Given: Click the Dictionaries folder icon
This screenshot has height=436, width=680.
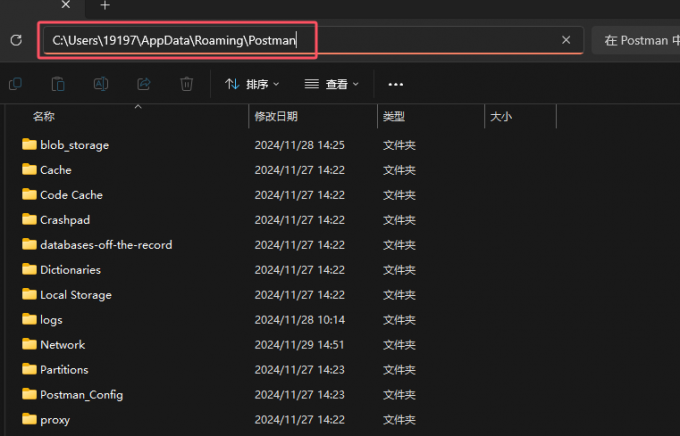Looking at the screenshot, I should point(29,269).
